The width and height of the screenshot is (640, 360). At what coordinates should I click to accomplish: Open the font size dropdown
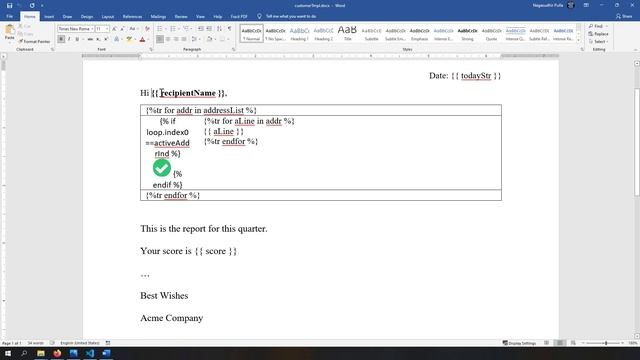(107, 29)
